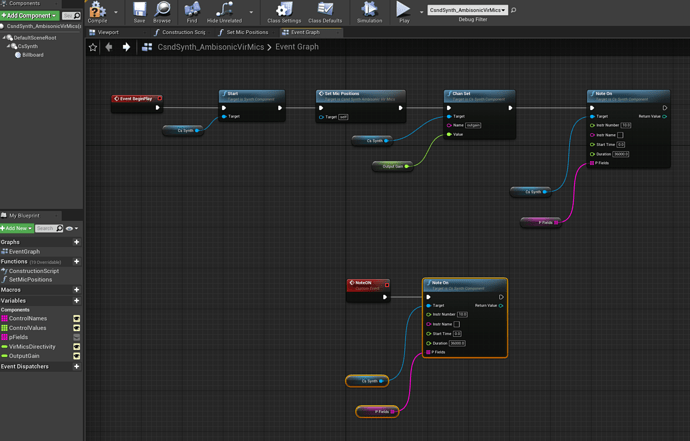
Task: Click the Output Gain variable node
Action: (x=392, y=166)
